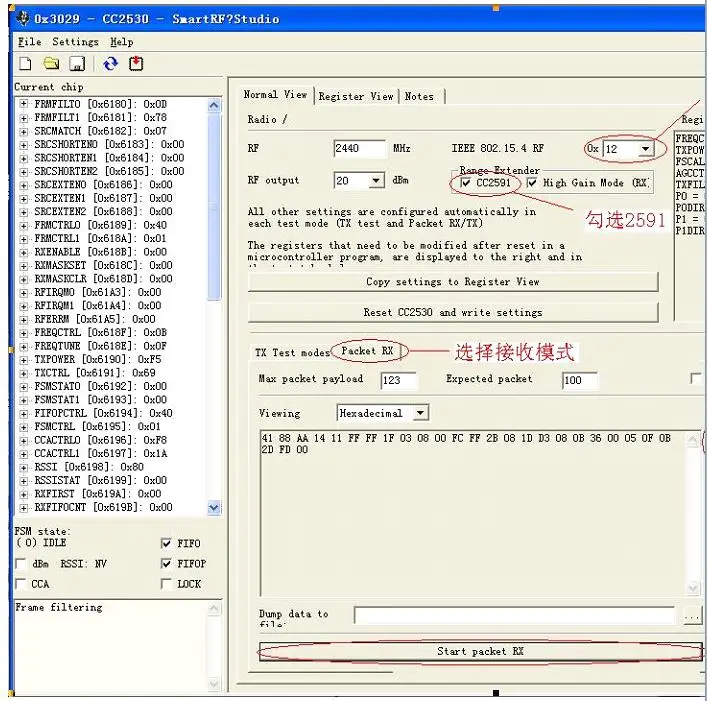Click the blue Refresh arrows icon

click(x=110, y=64)
